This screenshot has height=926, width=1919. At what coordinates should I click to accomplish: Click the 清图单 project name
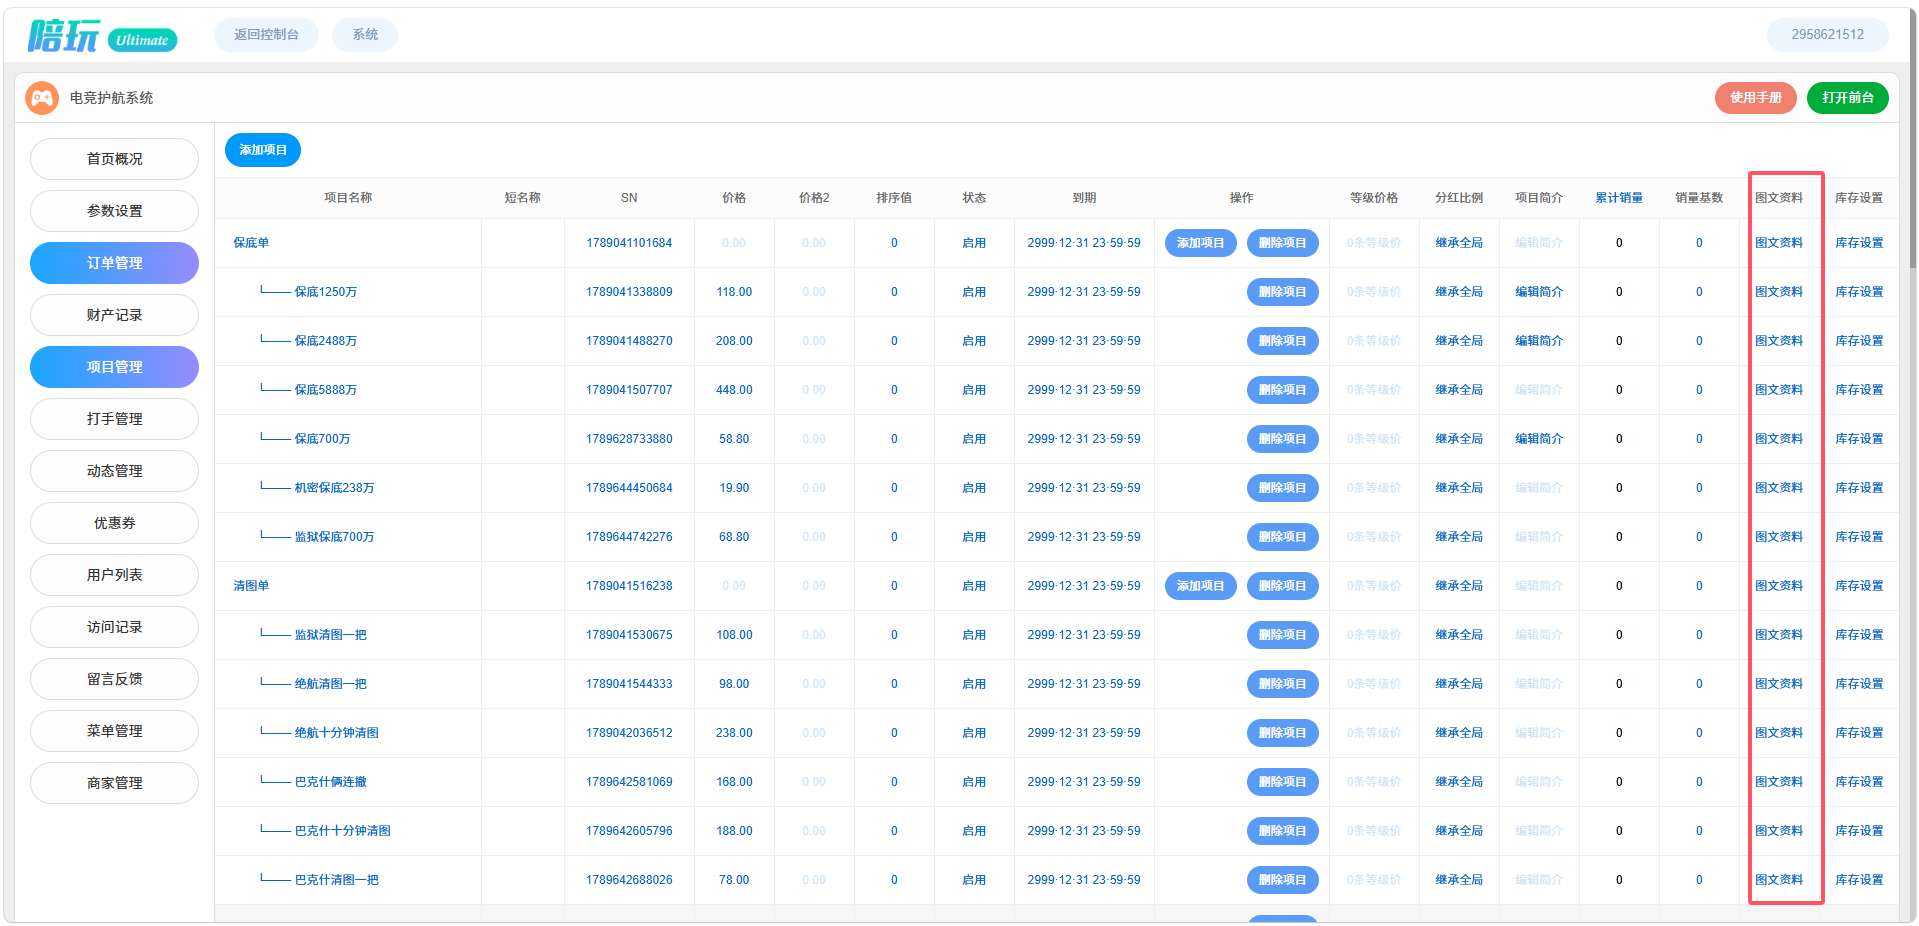251,586
